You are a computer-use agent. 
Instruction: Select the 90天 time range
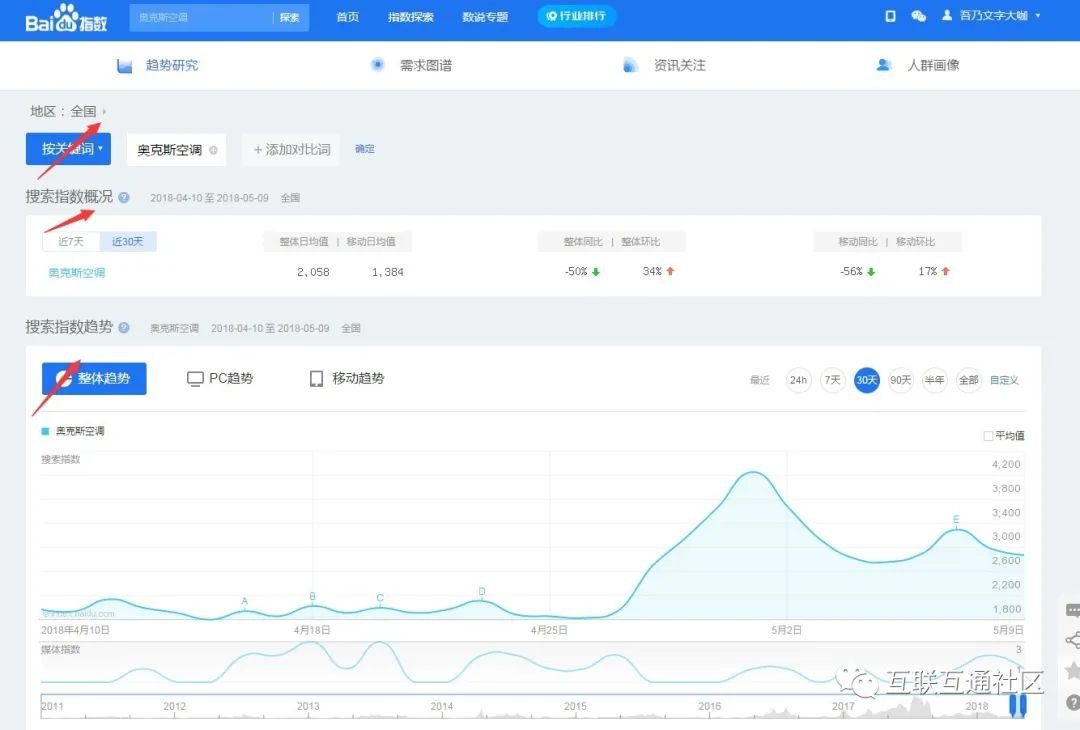(x=901, y=380)
